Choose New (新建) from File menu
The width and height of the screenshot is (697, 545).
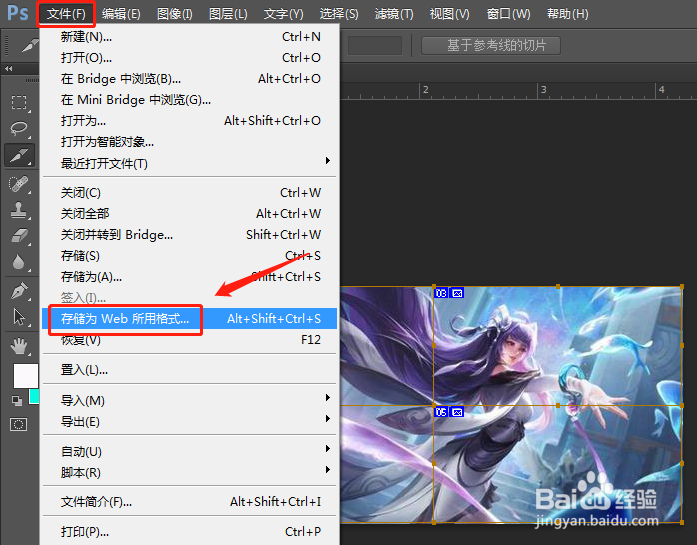[189, 36]
